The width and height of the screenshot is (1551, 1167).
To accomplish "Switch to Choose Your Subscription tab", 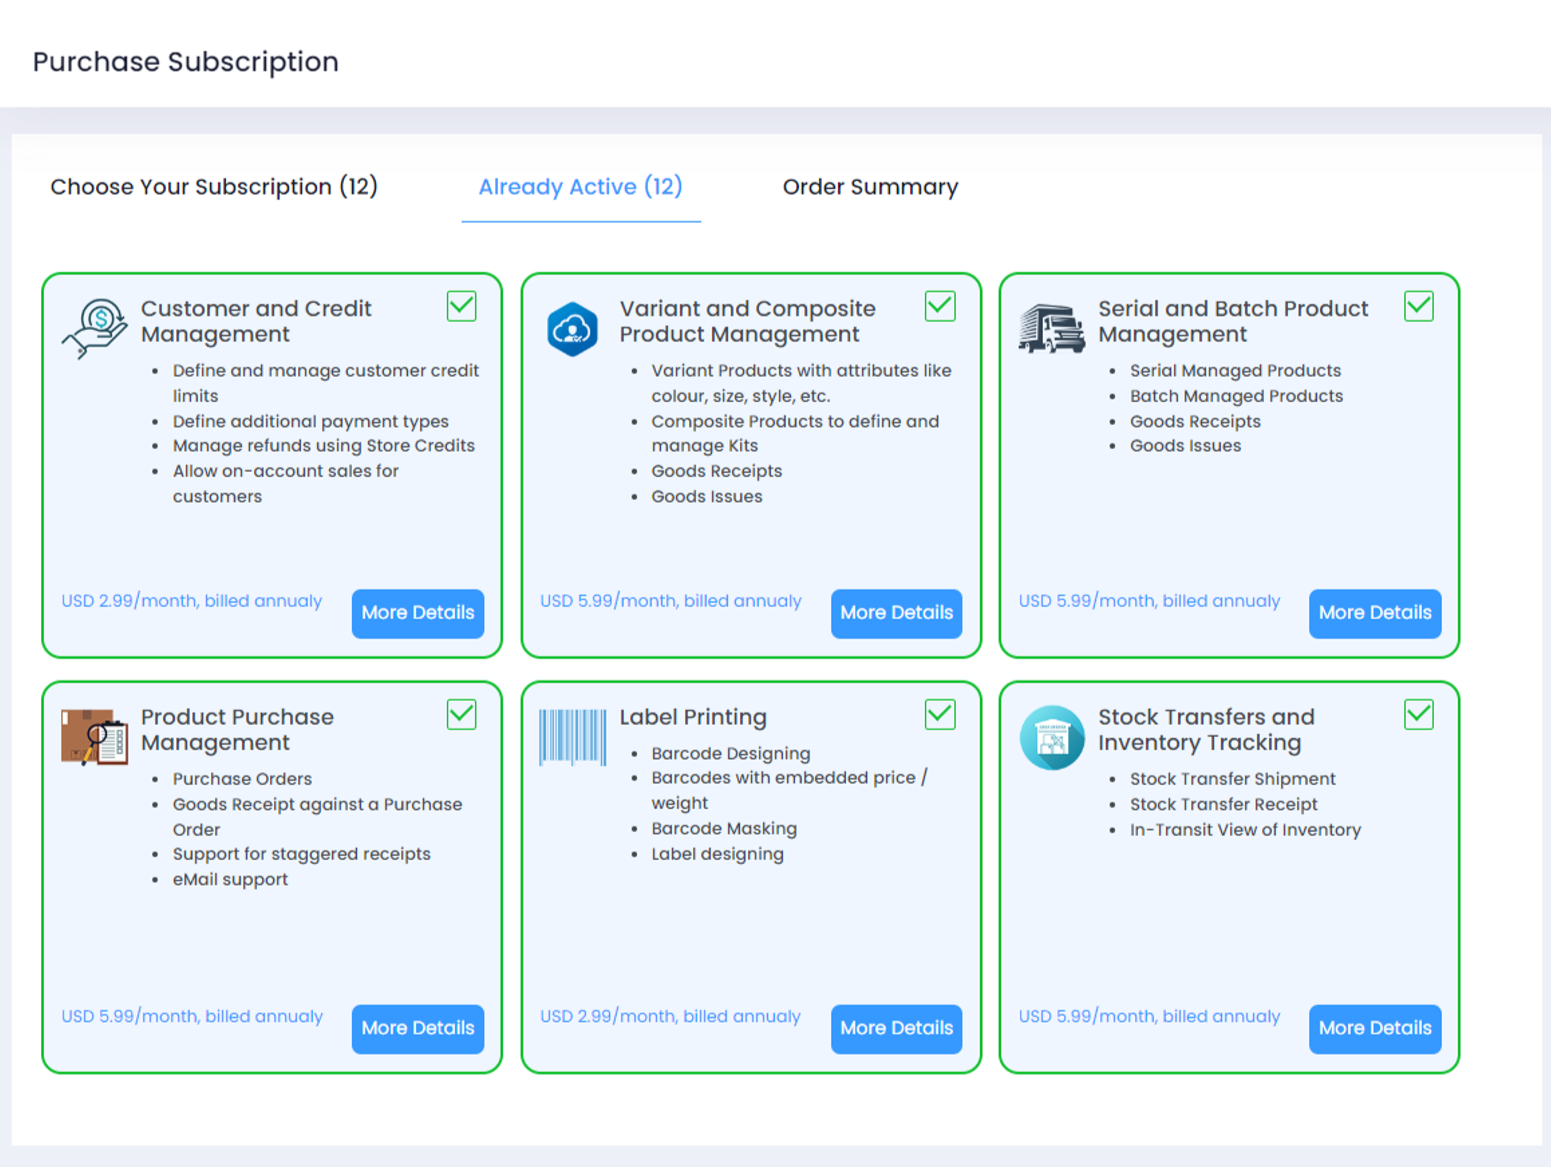I will point(214,187).
